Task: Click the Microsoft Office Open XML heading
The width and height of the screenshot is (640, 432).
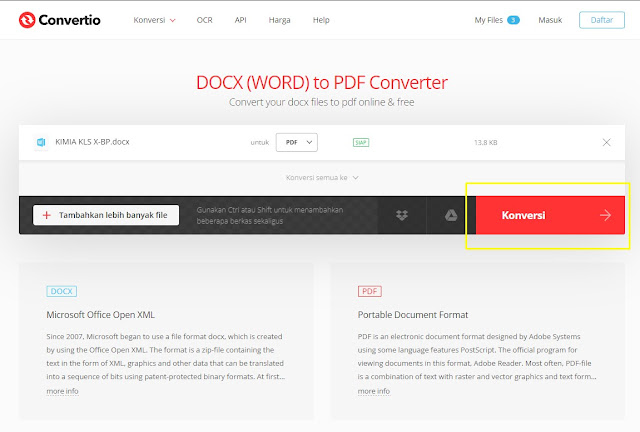Action: click(x=100, y=315)
